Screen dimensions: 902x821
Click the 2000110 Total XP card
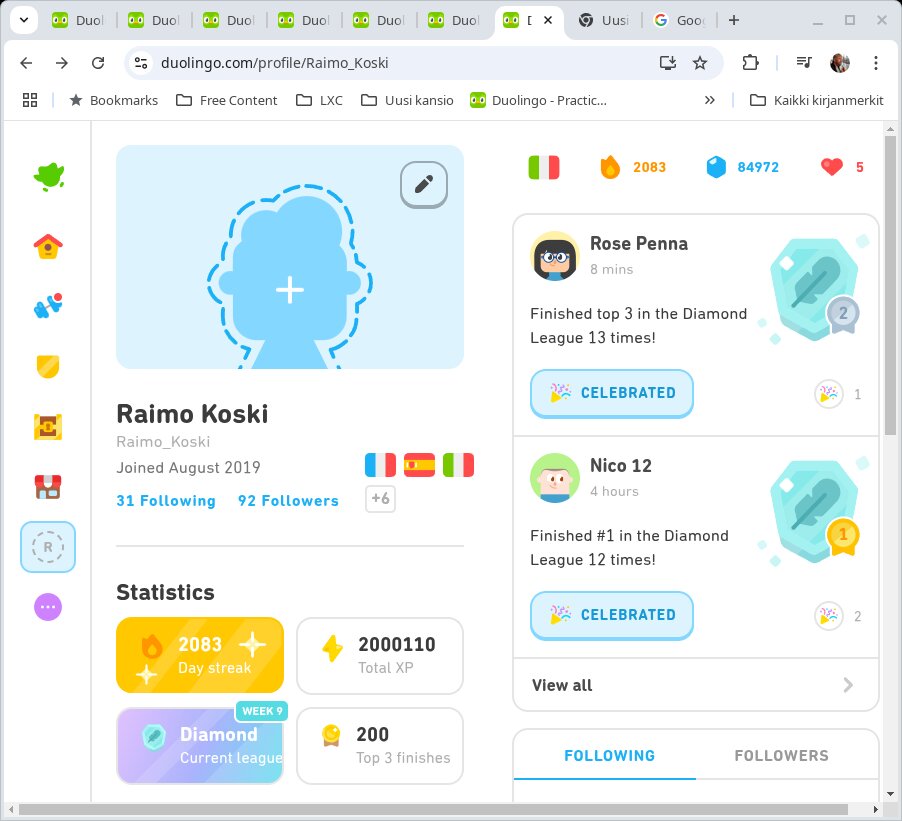click(x=380, y=655)
